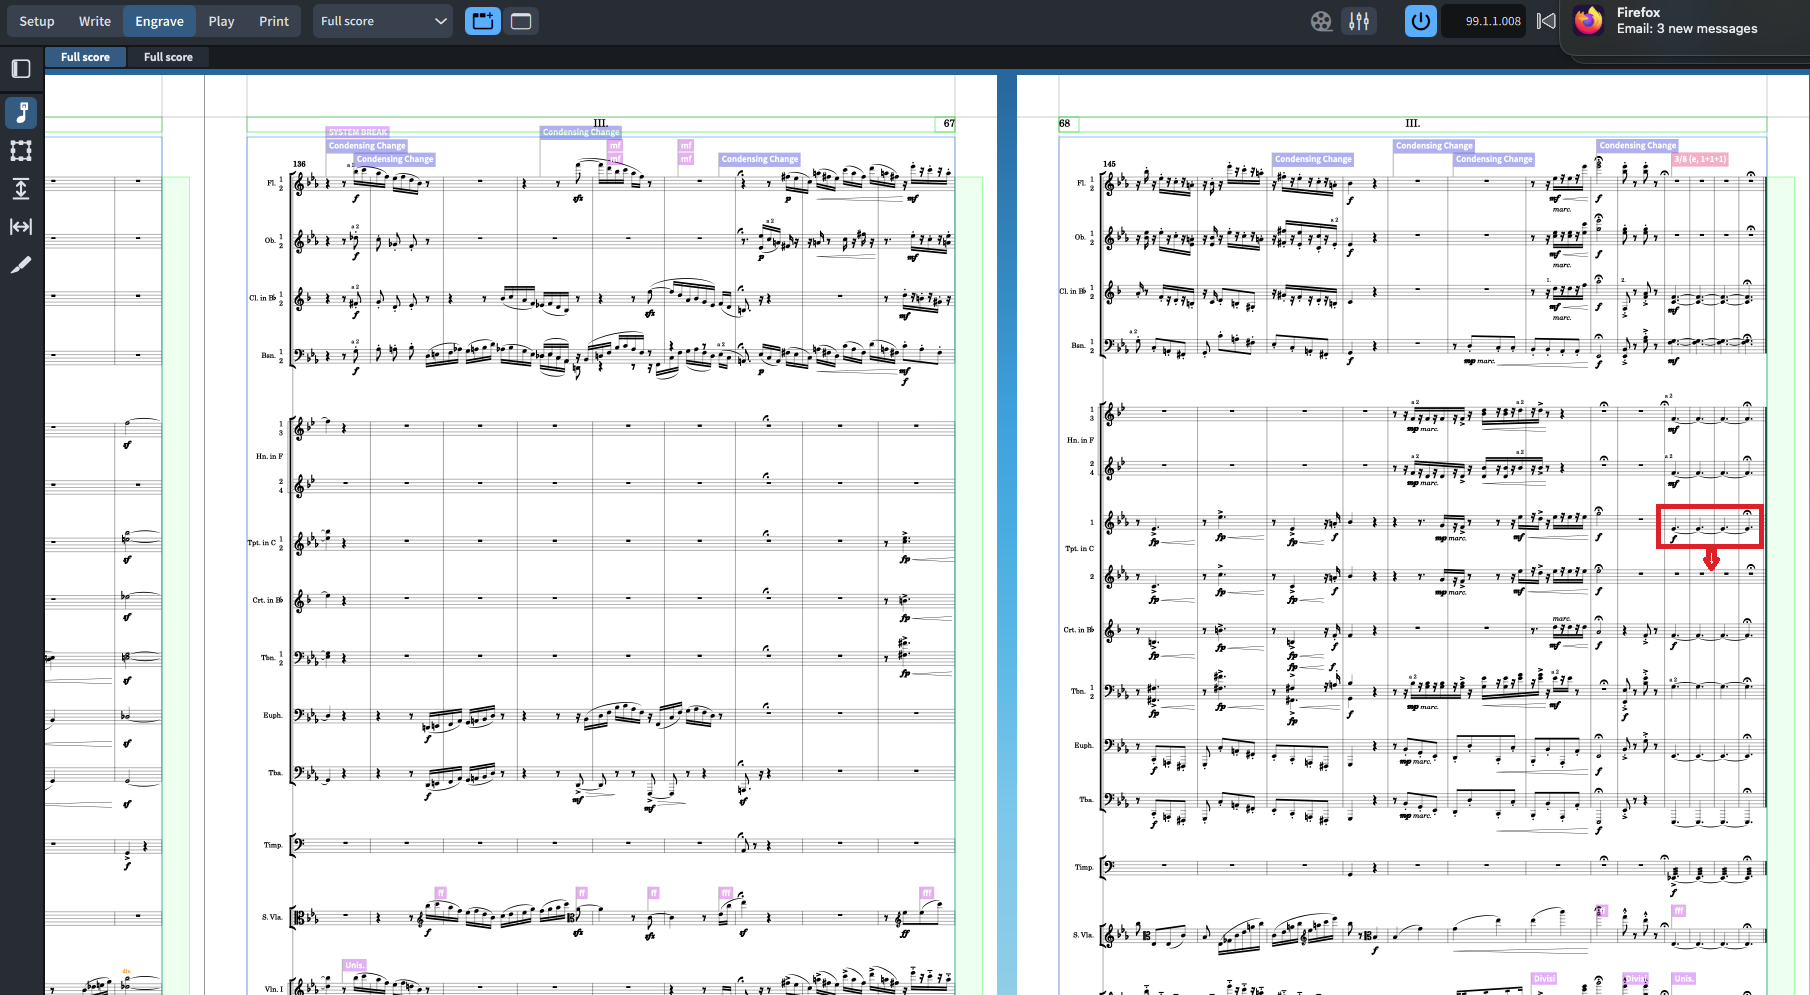Screen dimensions: 1810x995
Task: Select the highlighted Full score document tab
Action: point(85,57)
